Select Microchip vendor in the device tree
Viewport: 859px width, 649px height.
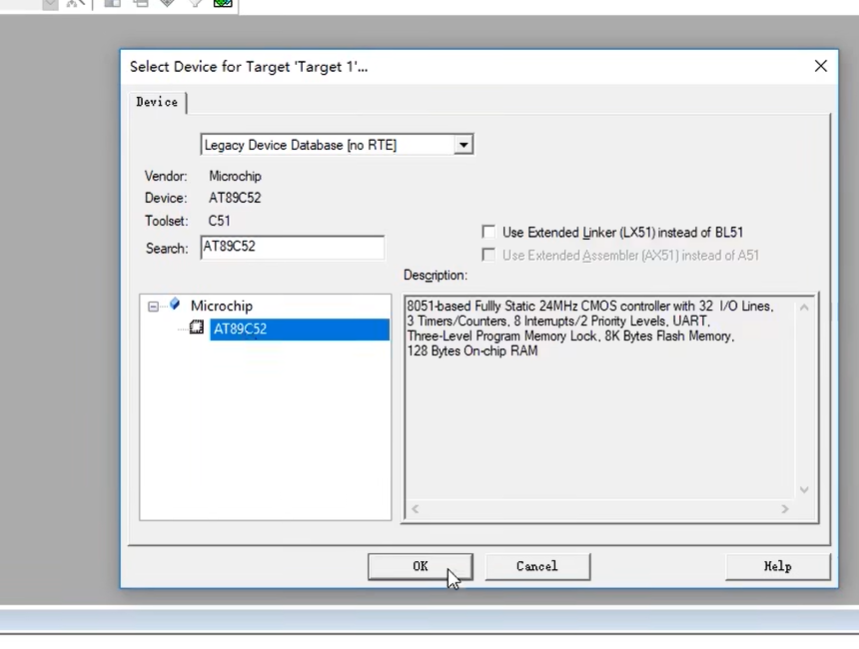(x=221, y=306)
